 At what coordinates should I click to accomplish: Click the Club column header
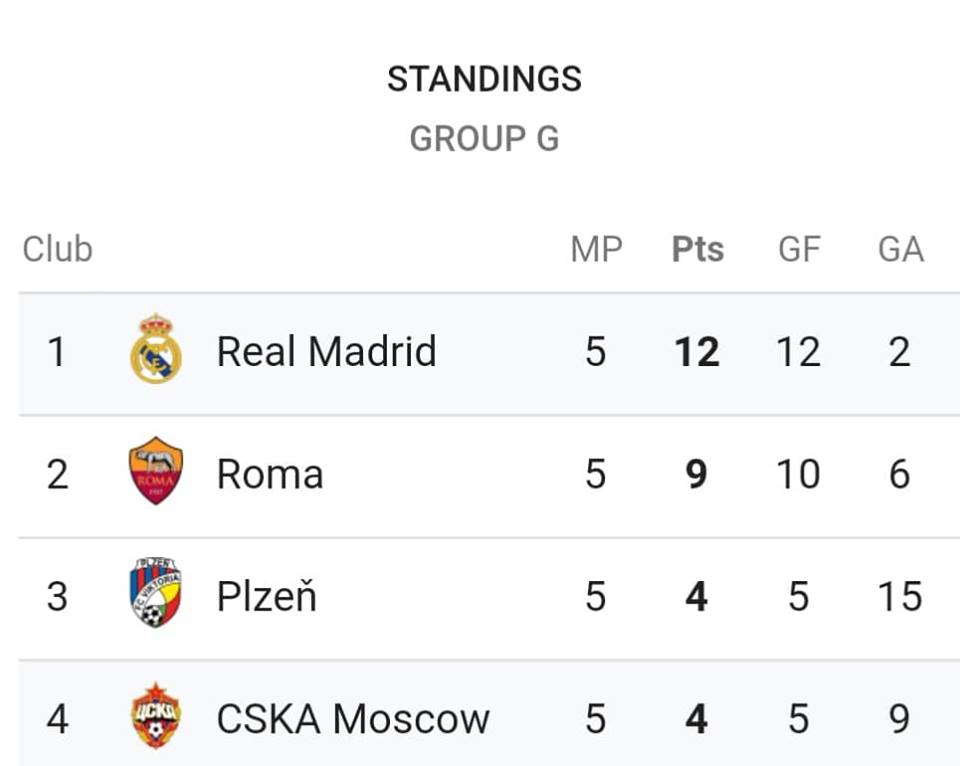tap(58, 249)
